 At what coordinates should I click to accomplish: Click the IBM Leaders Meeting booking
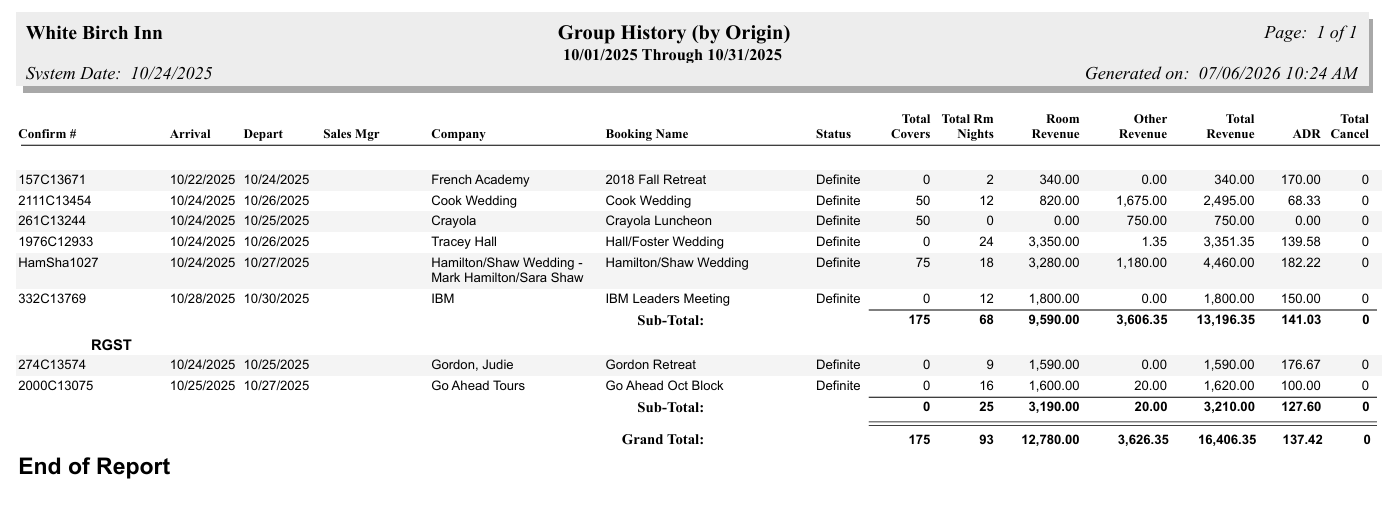coord(668,299)
